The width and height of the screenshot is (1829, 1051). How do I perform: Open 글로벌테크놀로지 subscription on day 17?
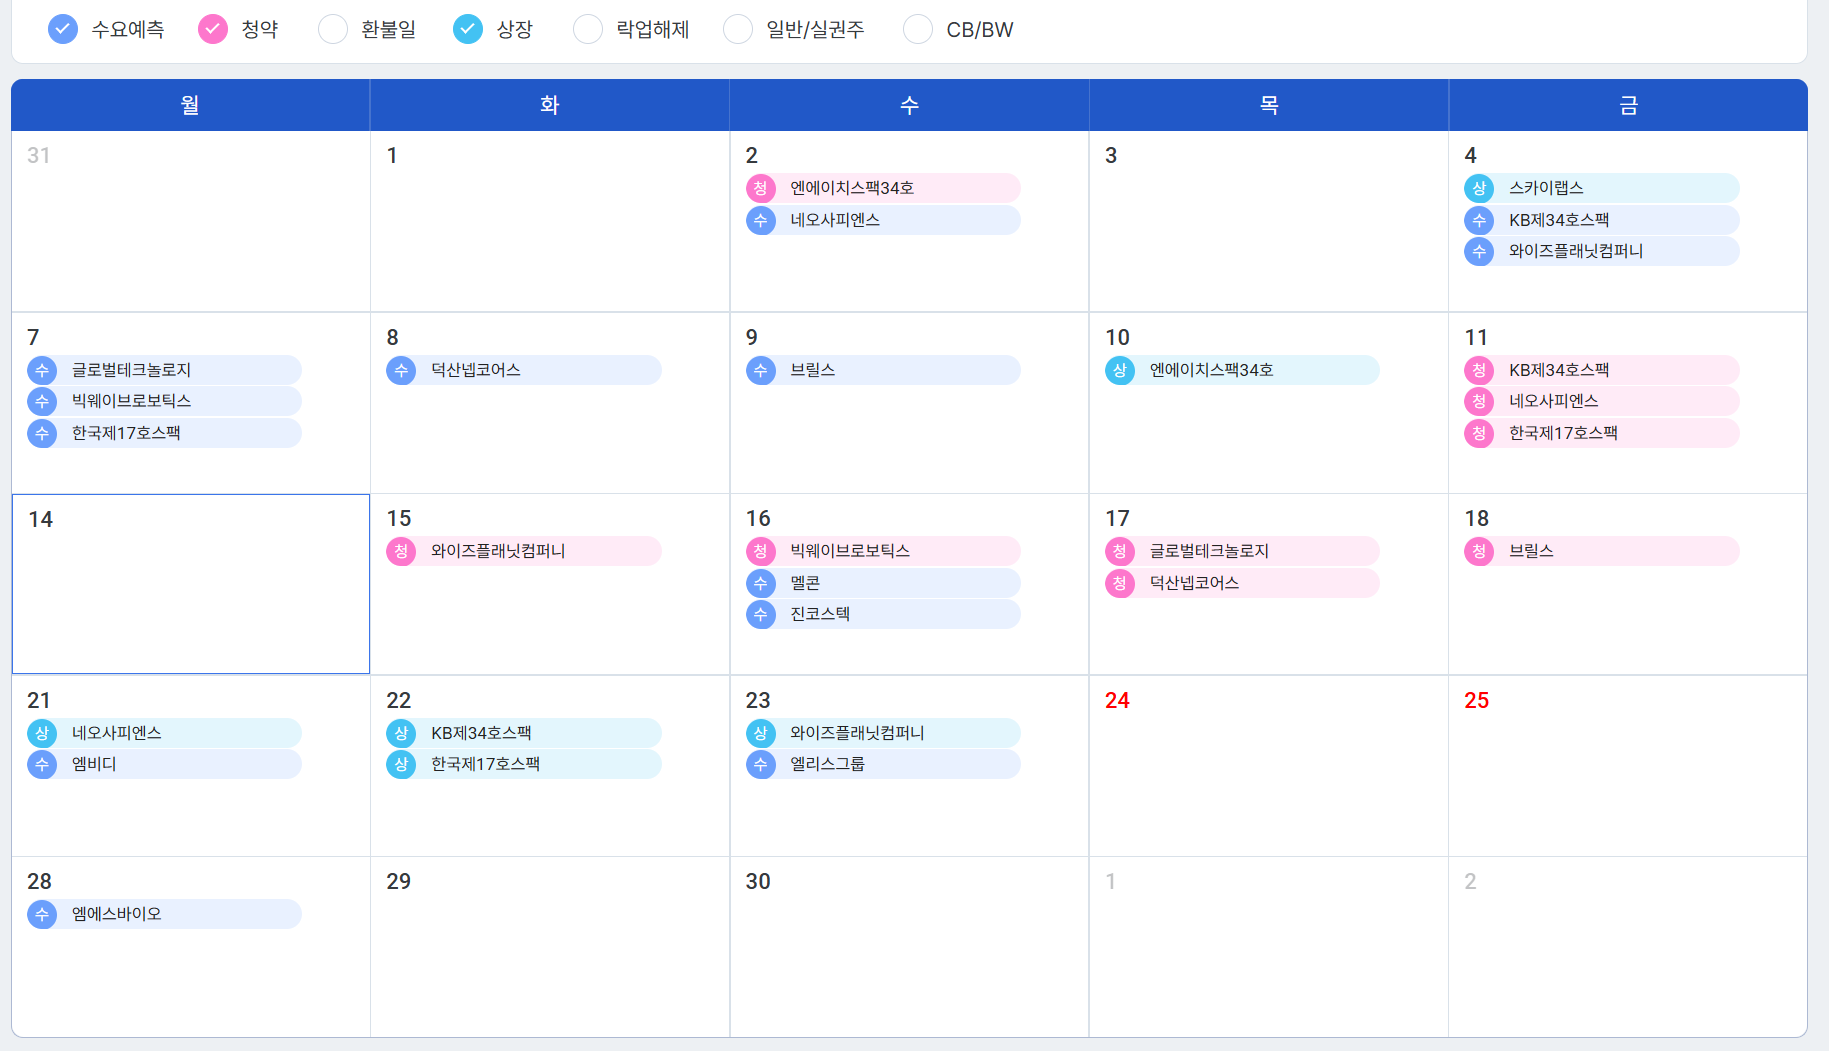[x=1242, y=551]
